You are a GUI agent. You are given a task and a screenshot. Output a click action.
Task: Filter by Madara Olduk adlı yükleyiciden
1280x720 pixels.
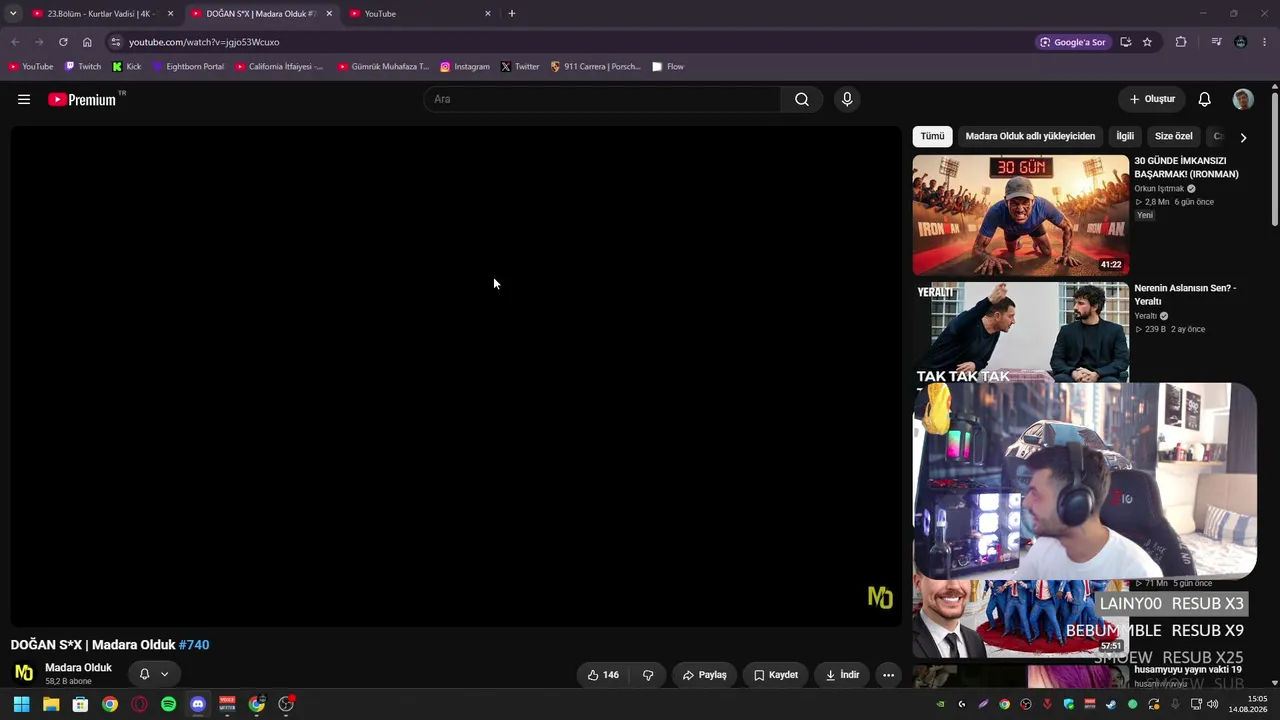1030,136
